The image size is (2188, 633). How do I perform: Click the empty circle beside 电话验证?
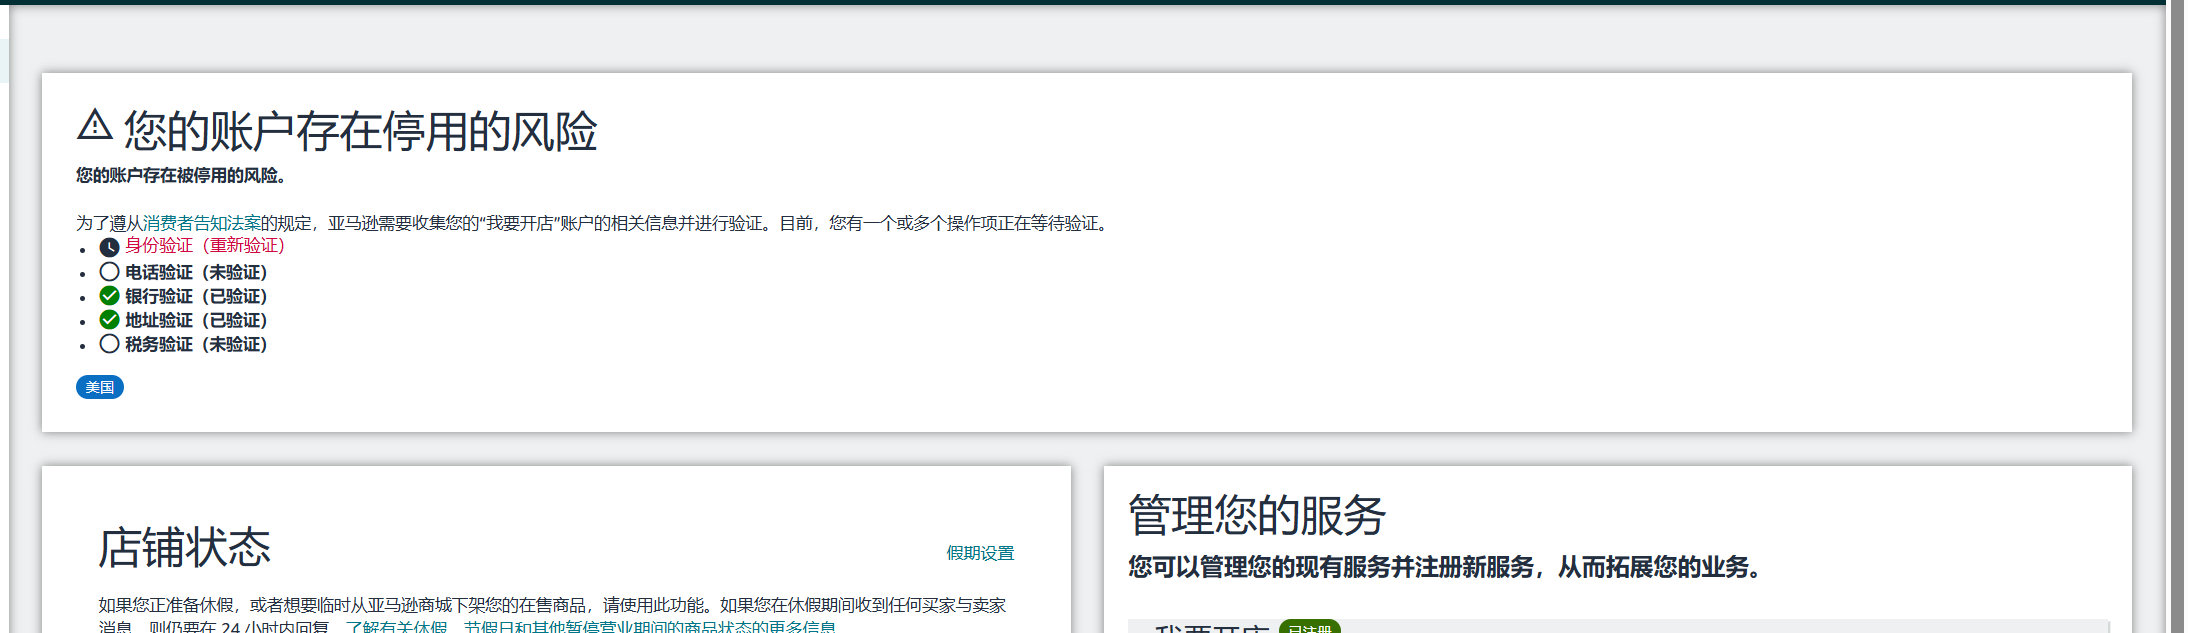pyautogui.click(x=109, y=272)
